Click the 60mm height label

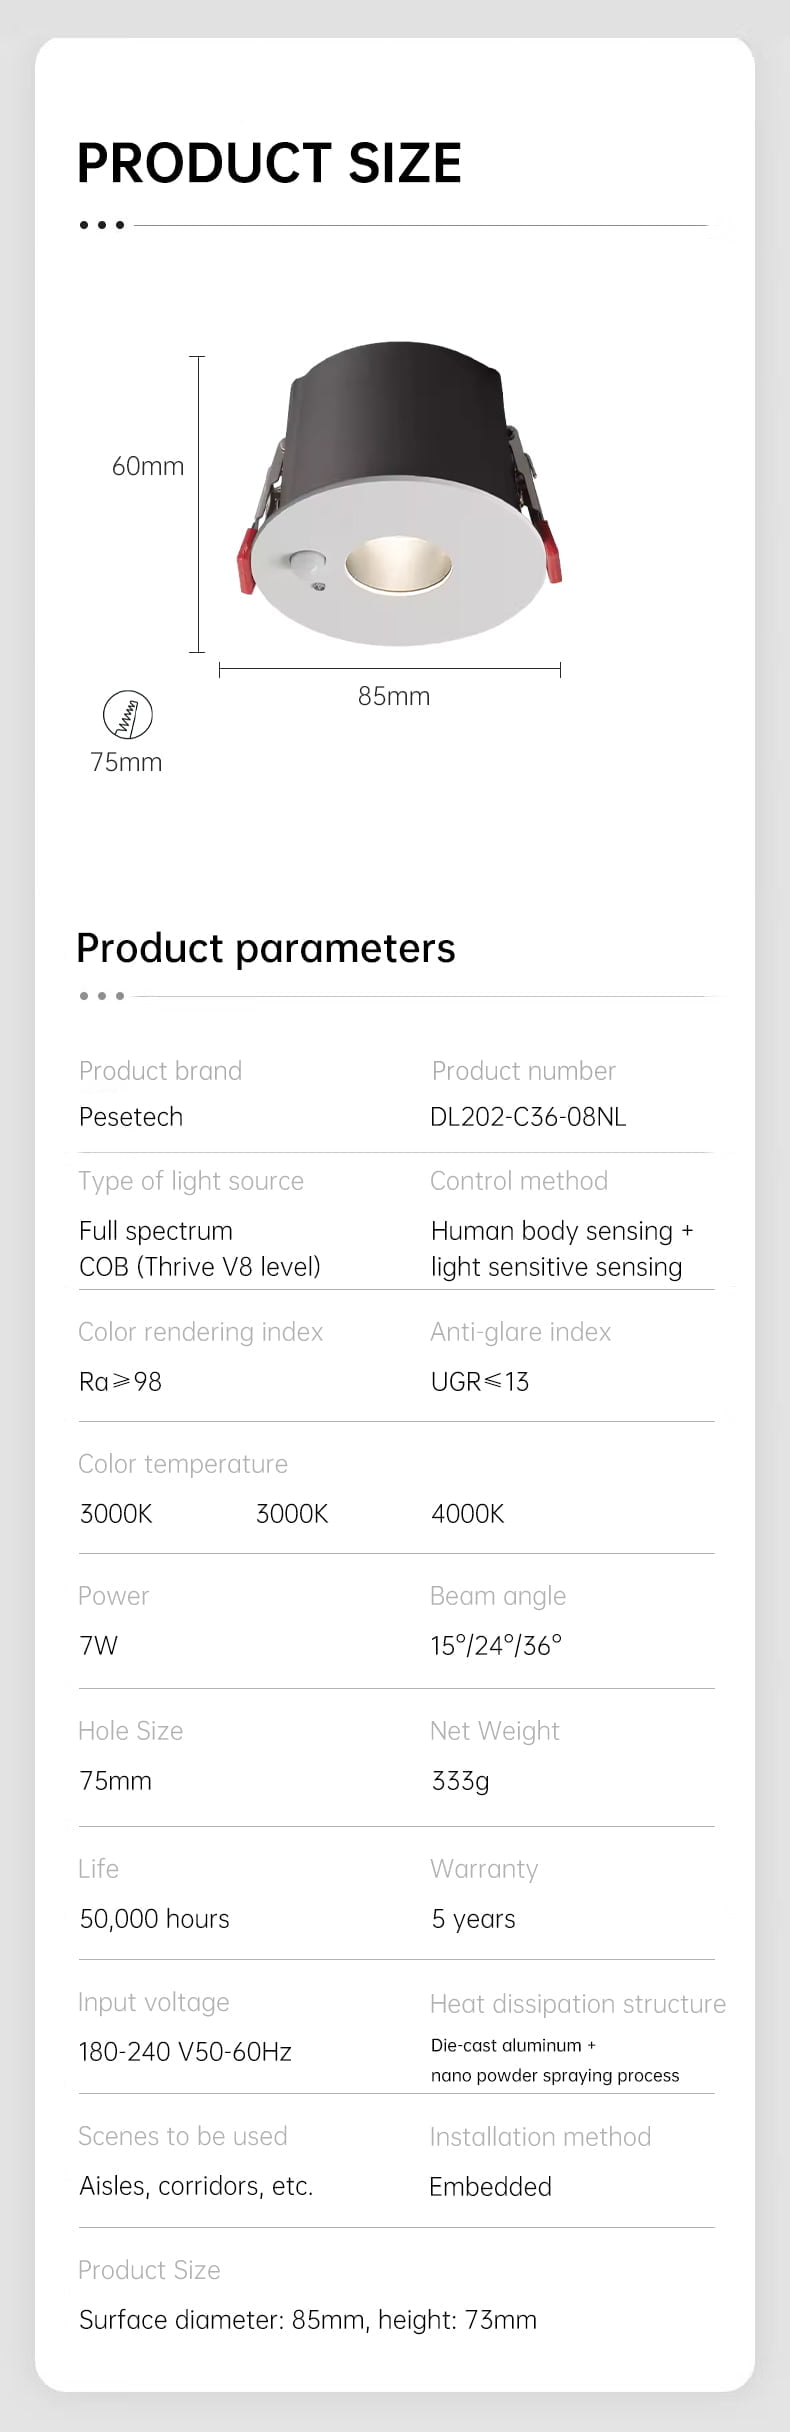[x=148, y=466]
